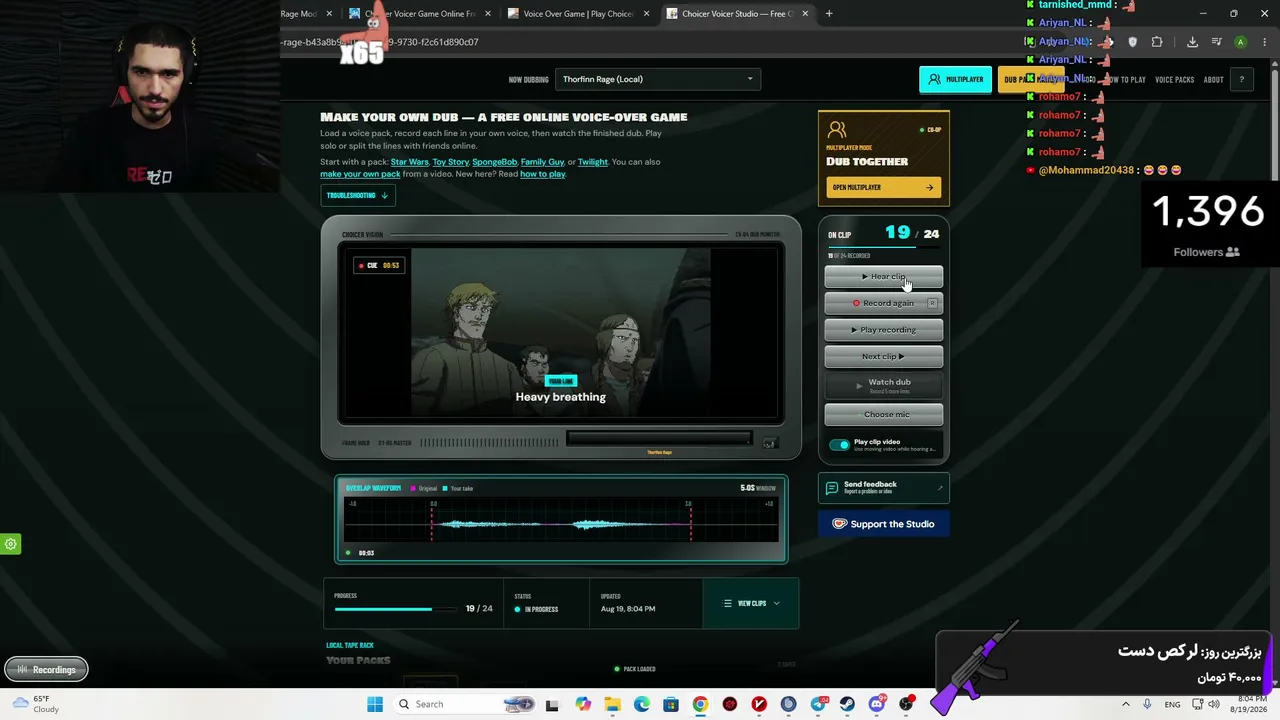Image resolution: width=1280 pixels, height=720 pixels.
Task: Open Send feedback panel
Action: [x=883, y=487]
